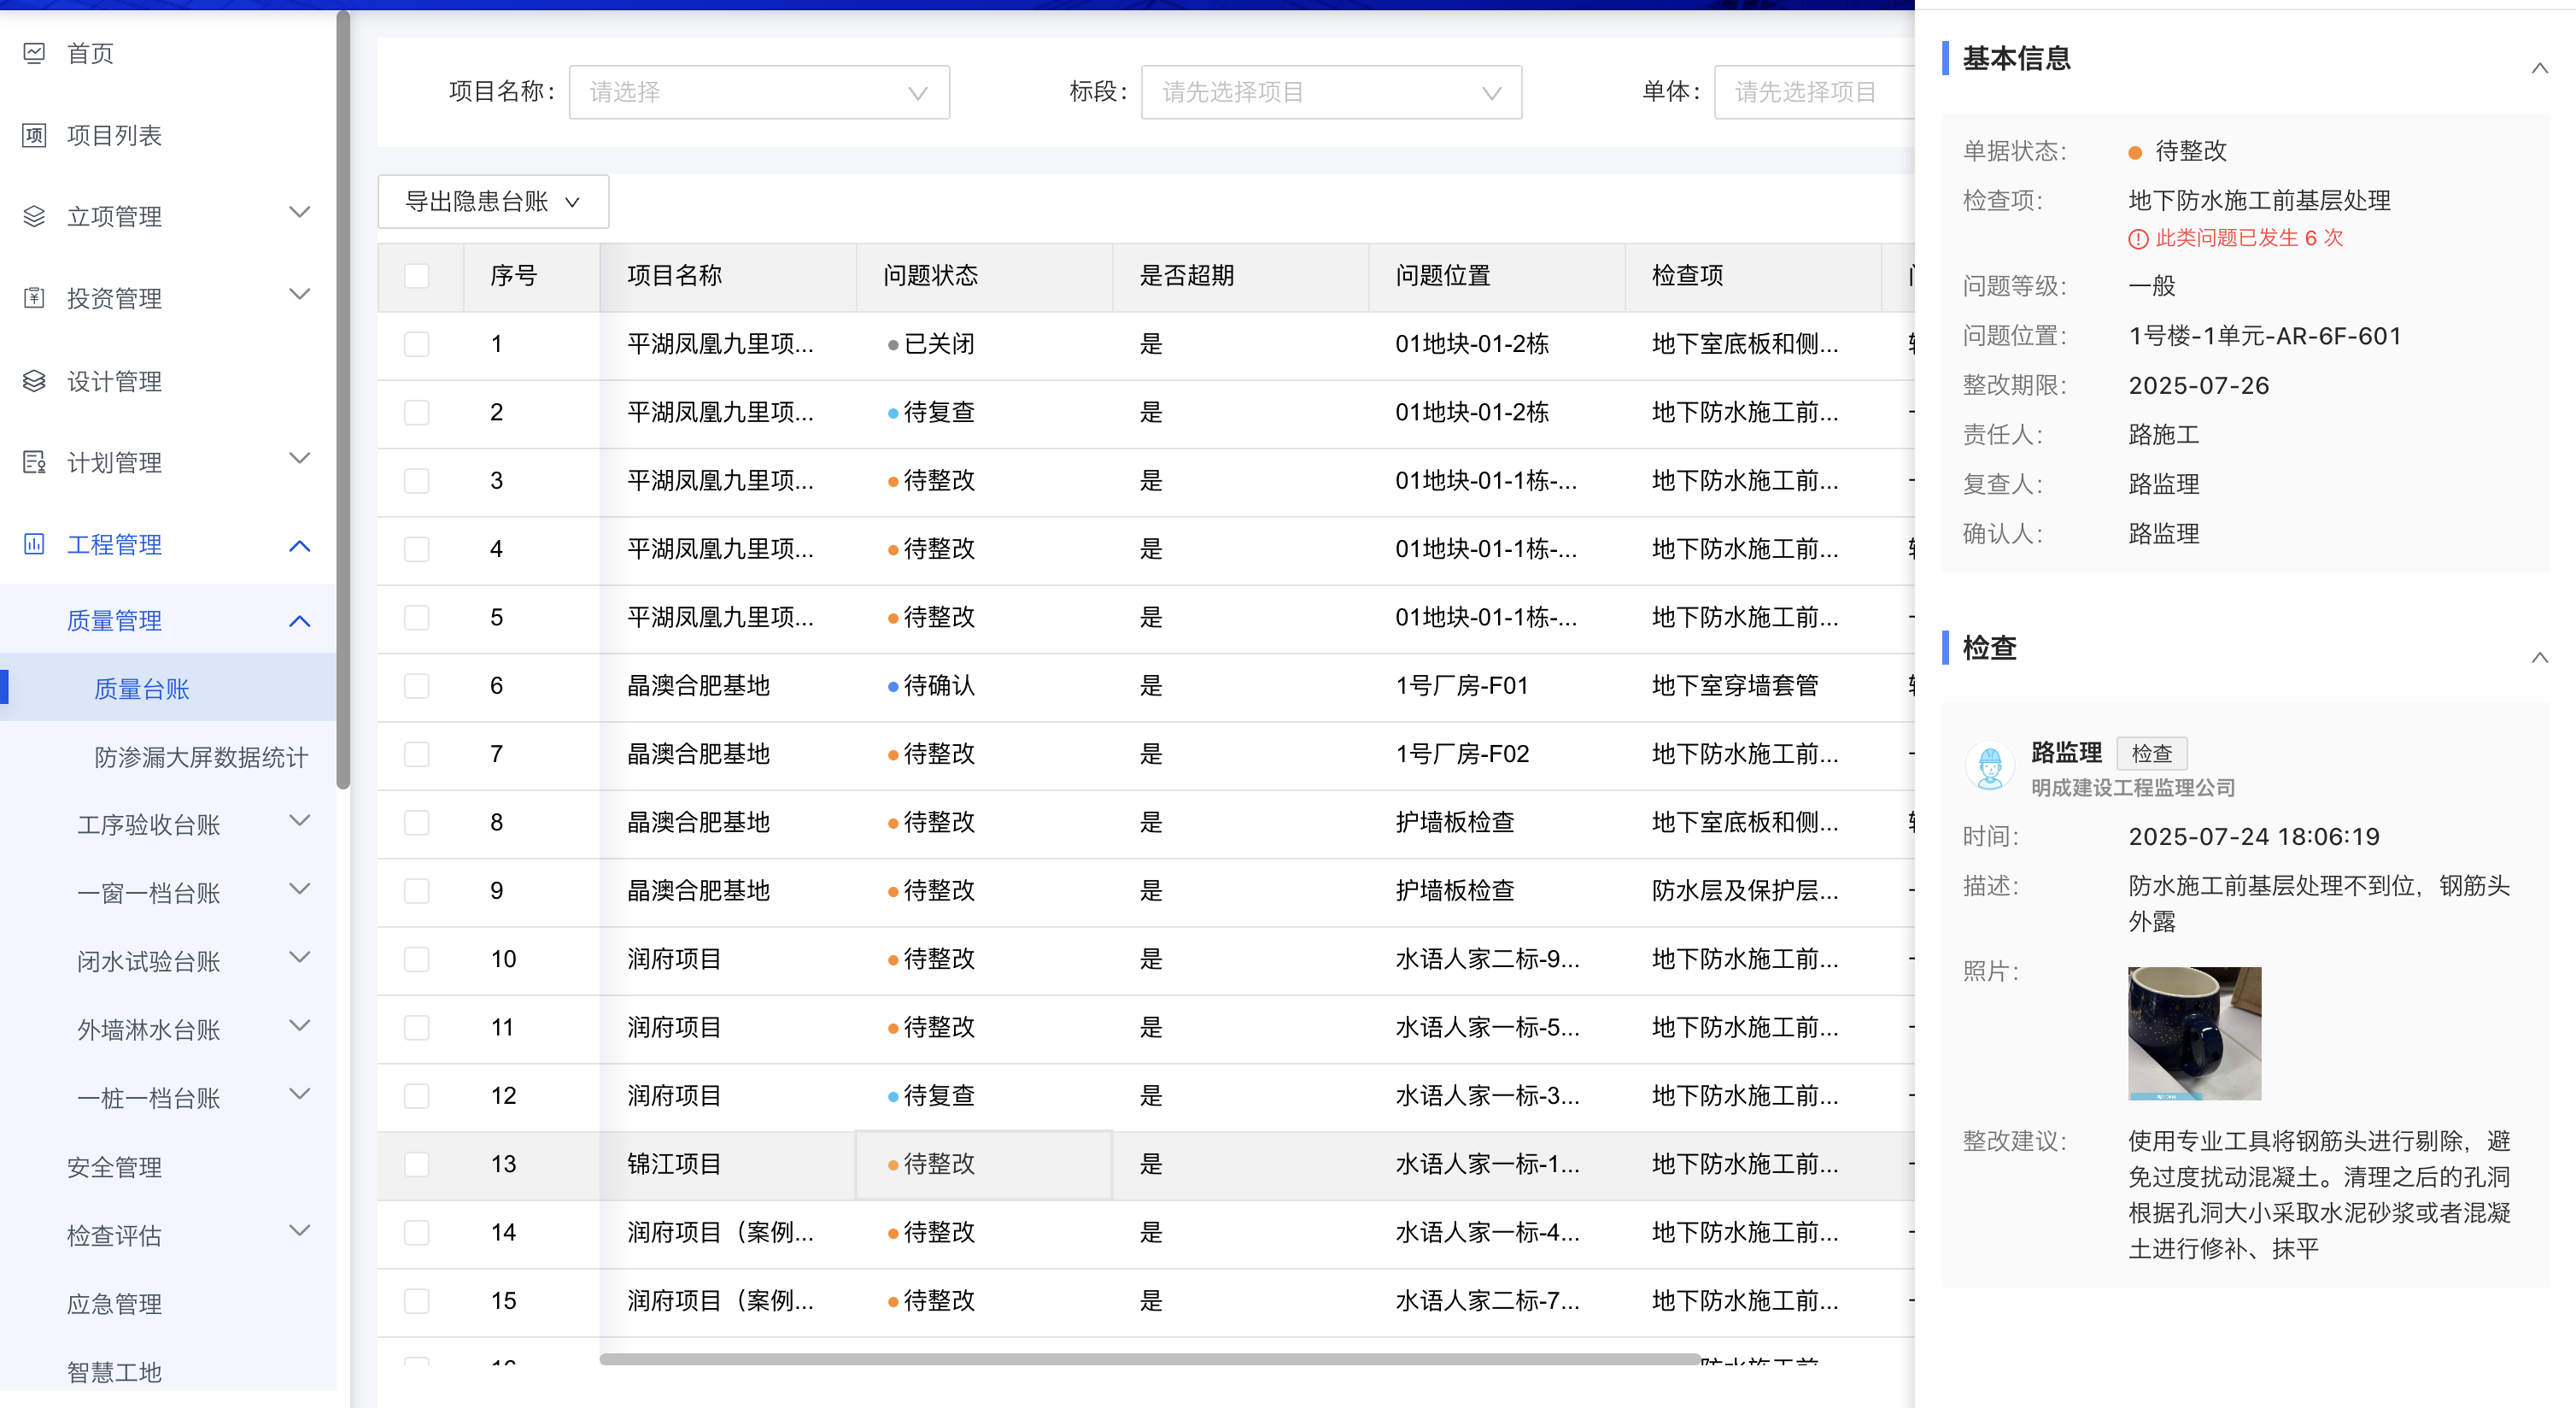
Task: Open the 导出隐患台账 export dropdown
Action: 493,202
